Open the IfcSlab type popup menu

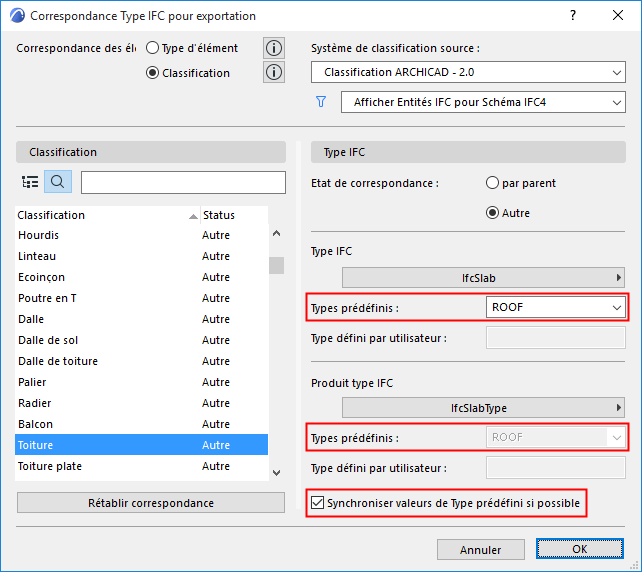[483, 277]
